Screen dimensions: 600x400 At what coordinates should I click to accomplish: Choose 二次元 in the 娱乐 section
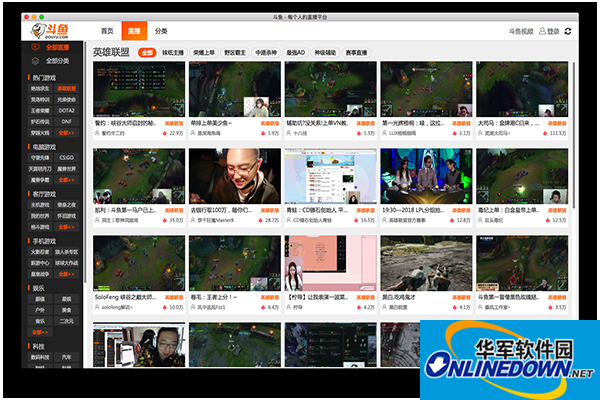click(67, 321)
